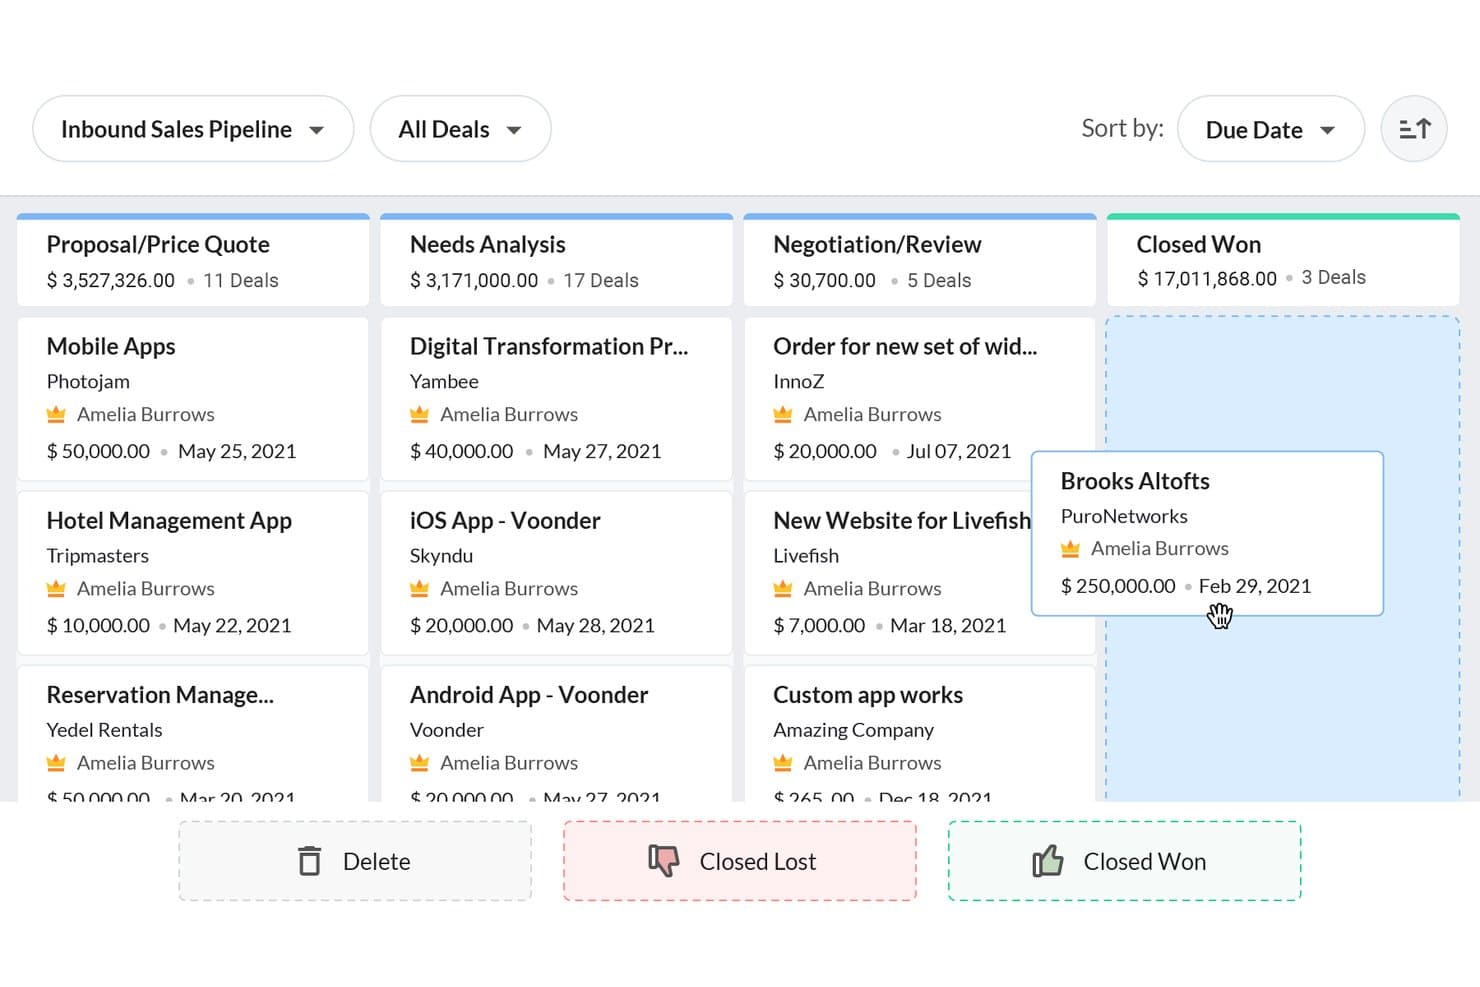Open the Inbound Sales Pipeline dropdown

pyautogui.click(x=193, y=129)
